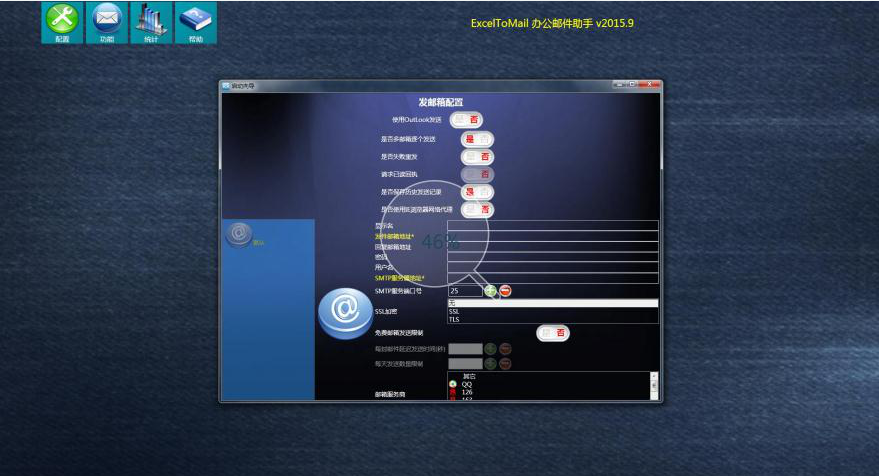Click the large blue @ mail icon
The image size is (879, 476).
click(345, 311)
